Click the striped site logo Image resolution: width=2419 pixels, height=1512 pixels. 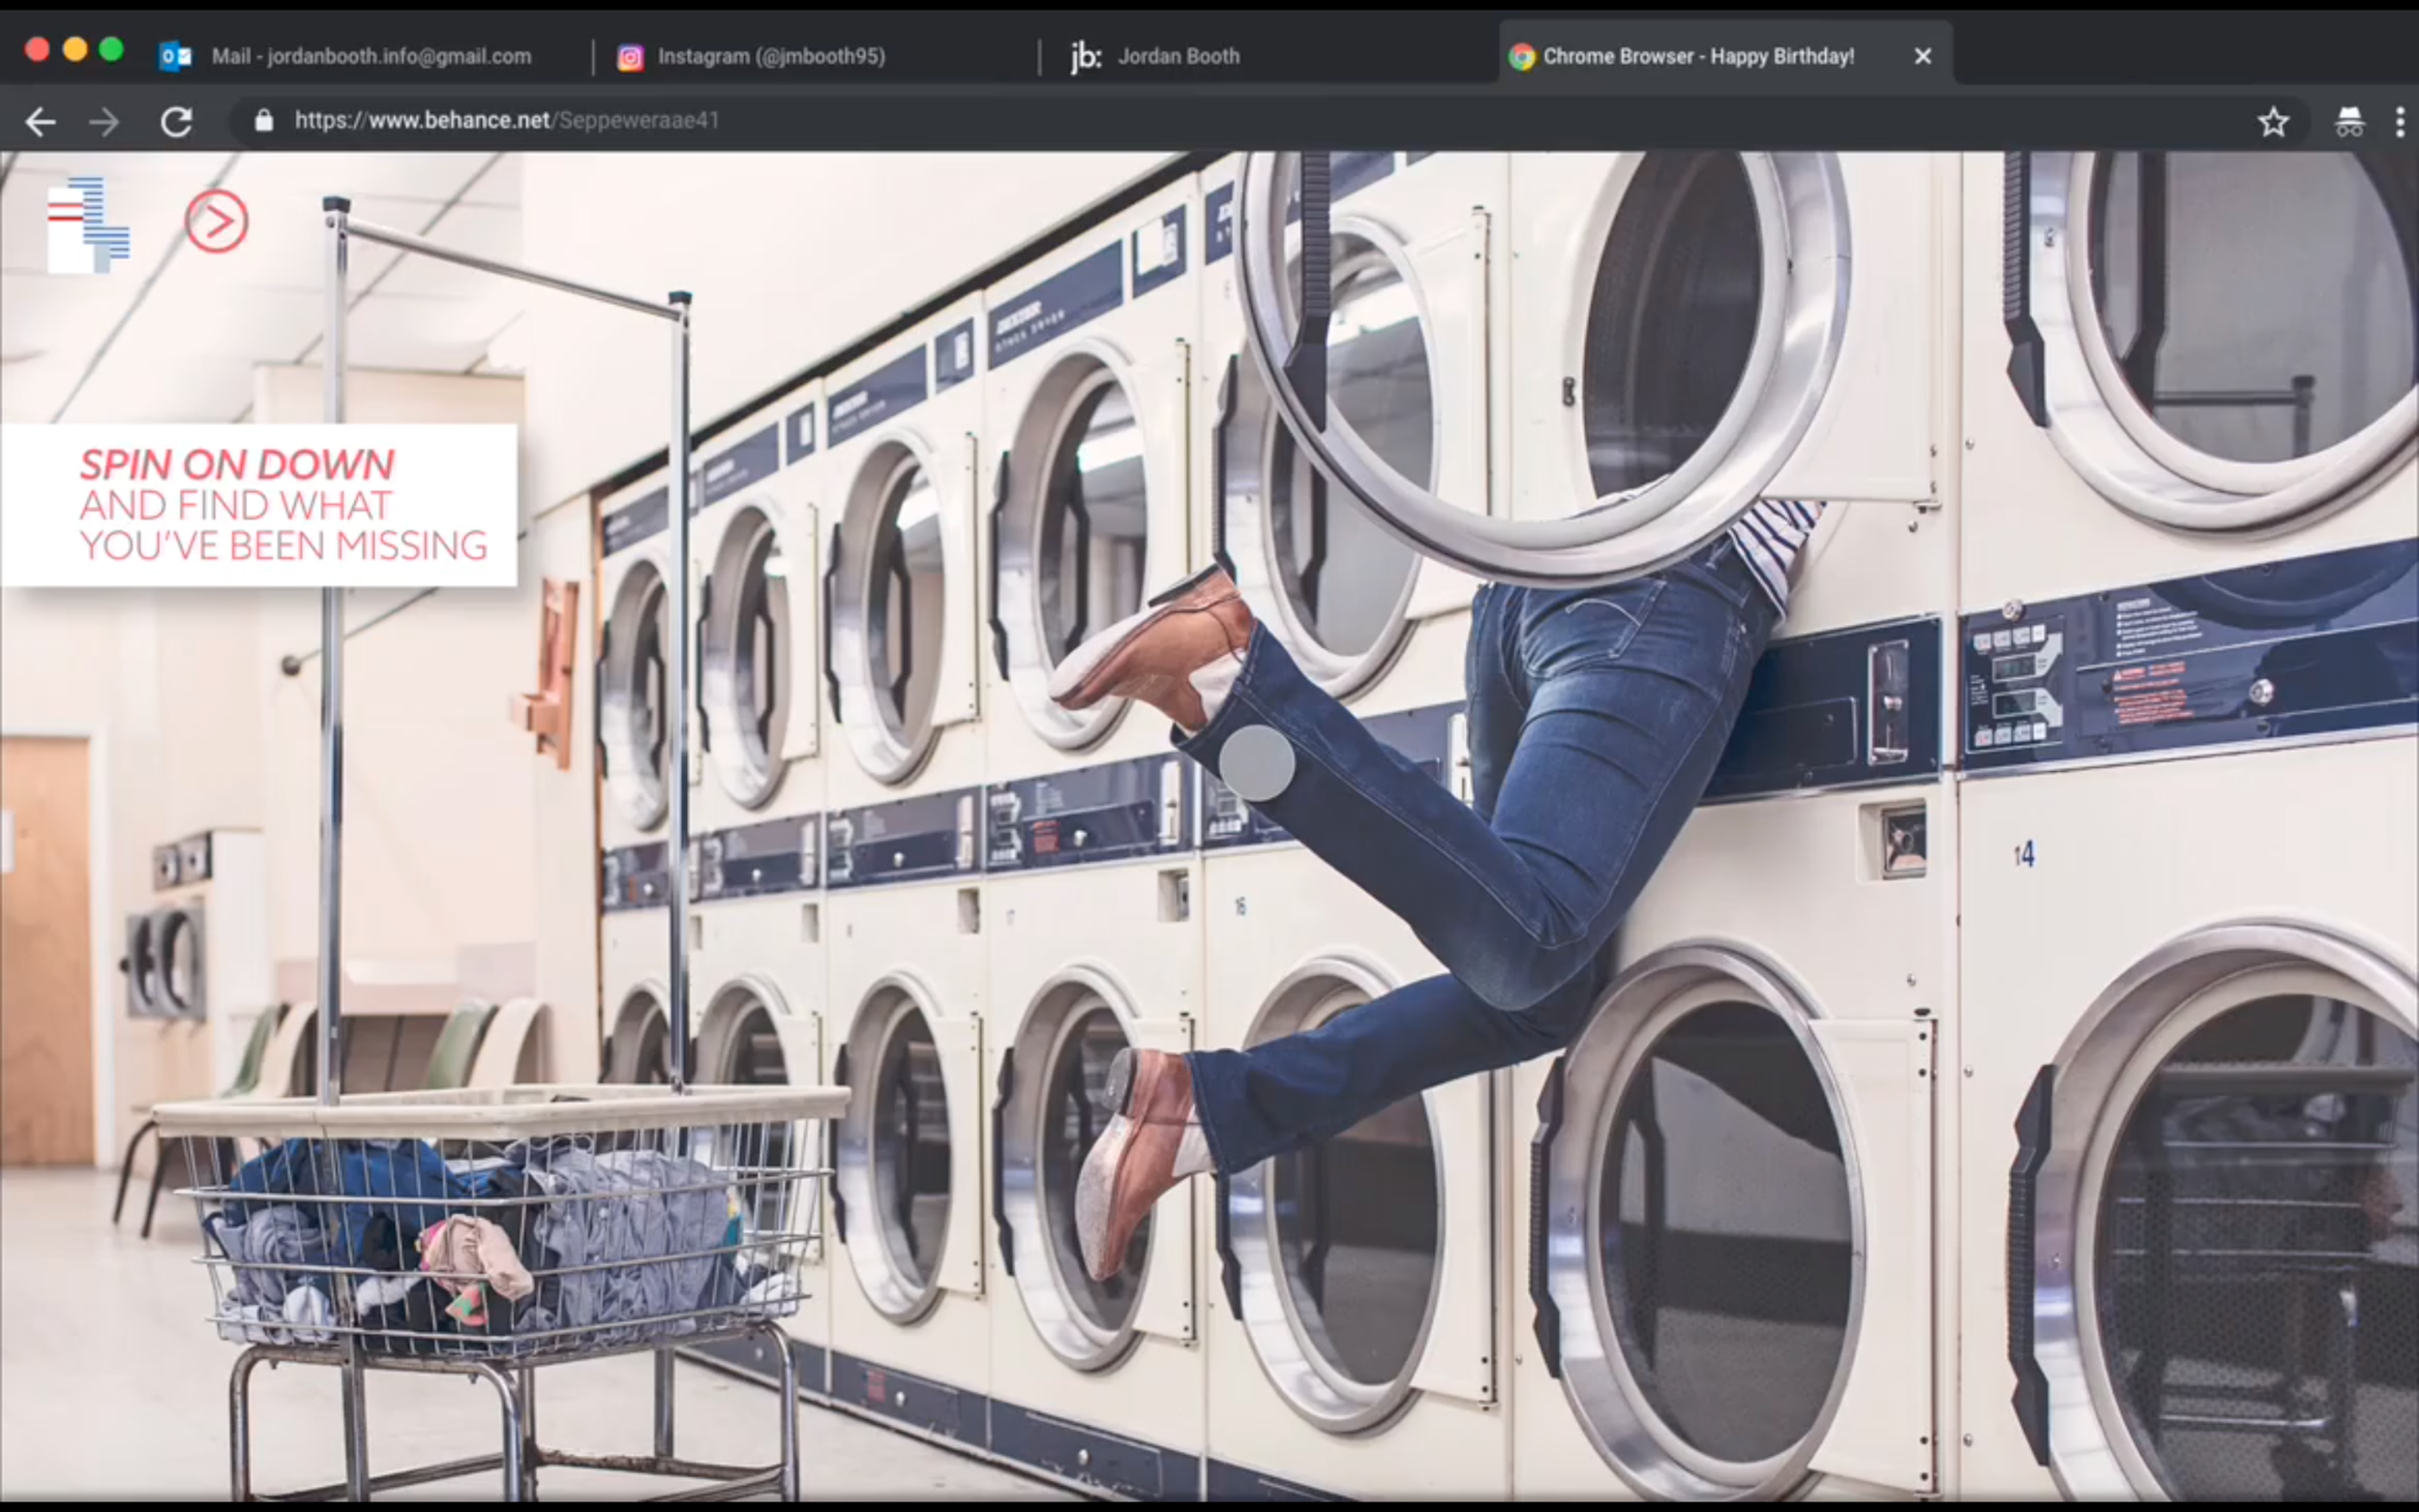(89, 225)
